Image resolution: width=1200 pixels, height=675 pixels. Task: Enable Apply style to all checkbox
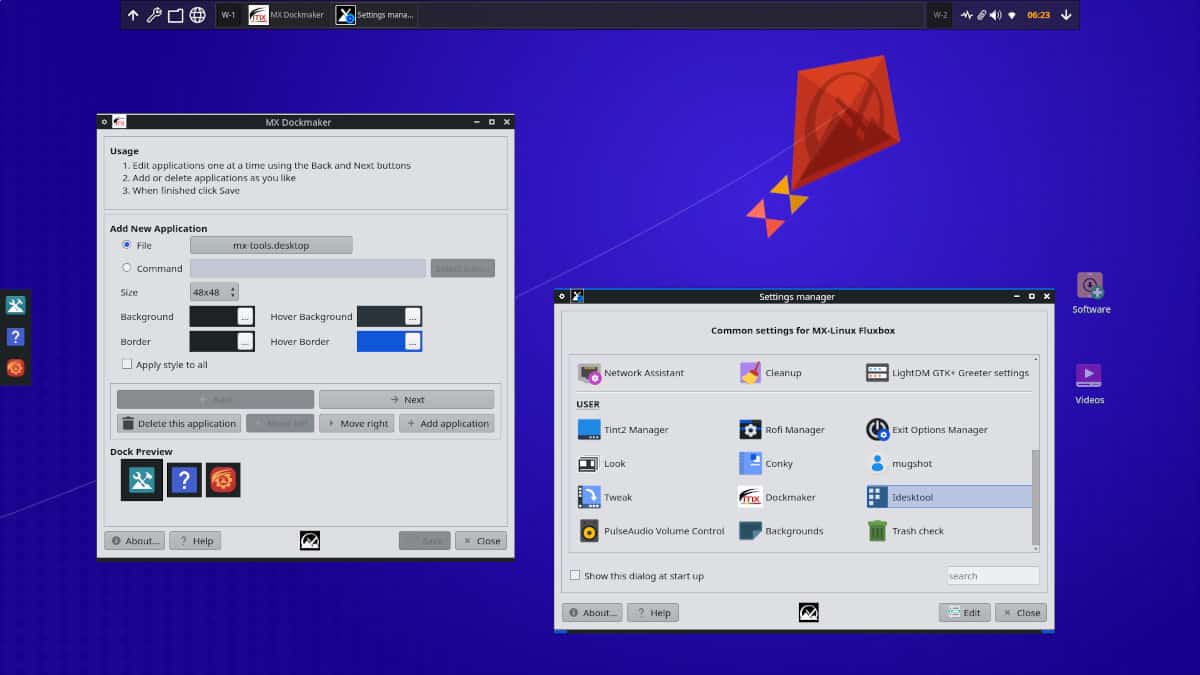(x=127, y=365)
